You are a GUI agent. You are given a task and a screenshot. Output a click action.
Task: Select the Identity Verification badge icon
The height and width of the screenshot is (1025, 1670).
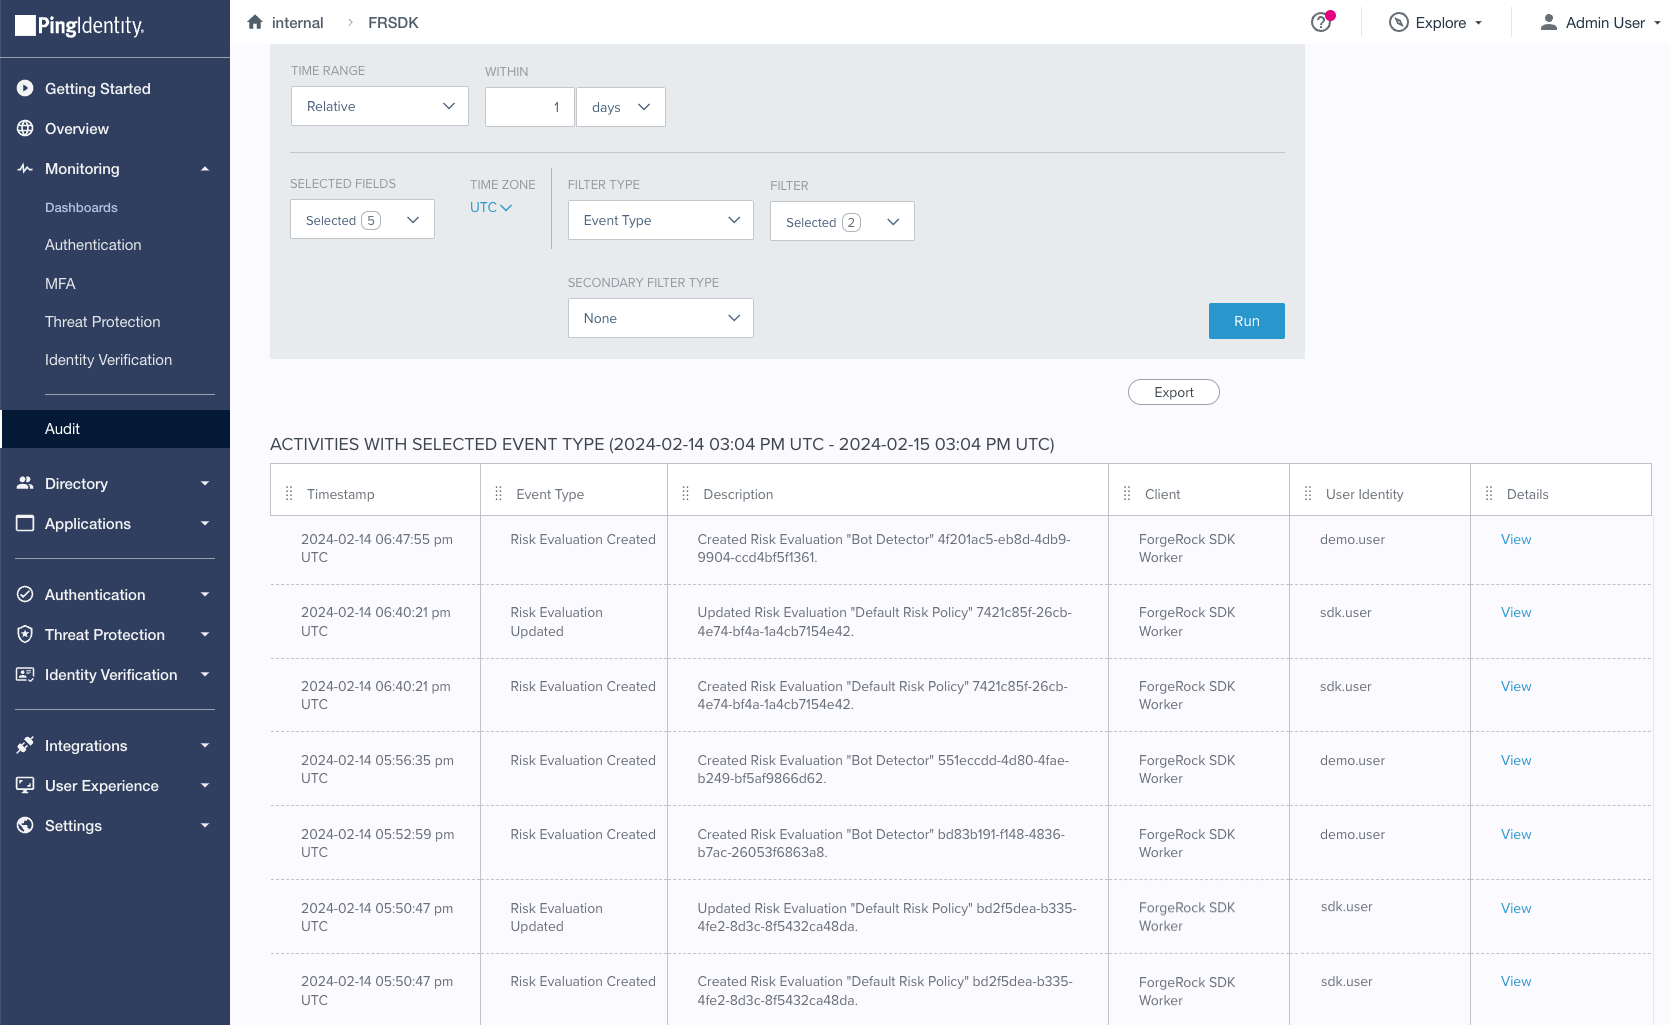[26, 674]
